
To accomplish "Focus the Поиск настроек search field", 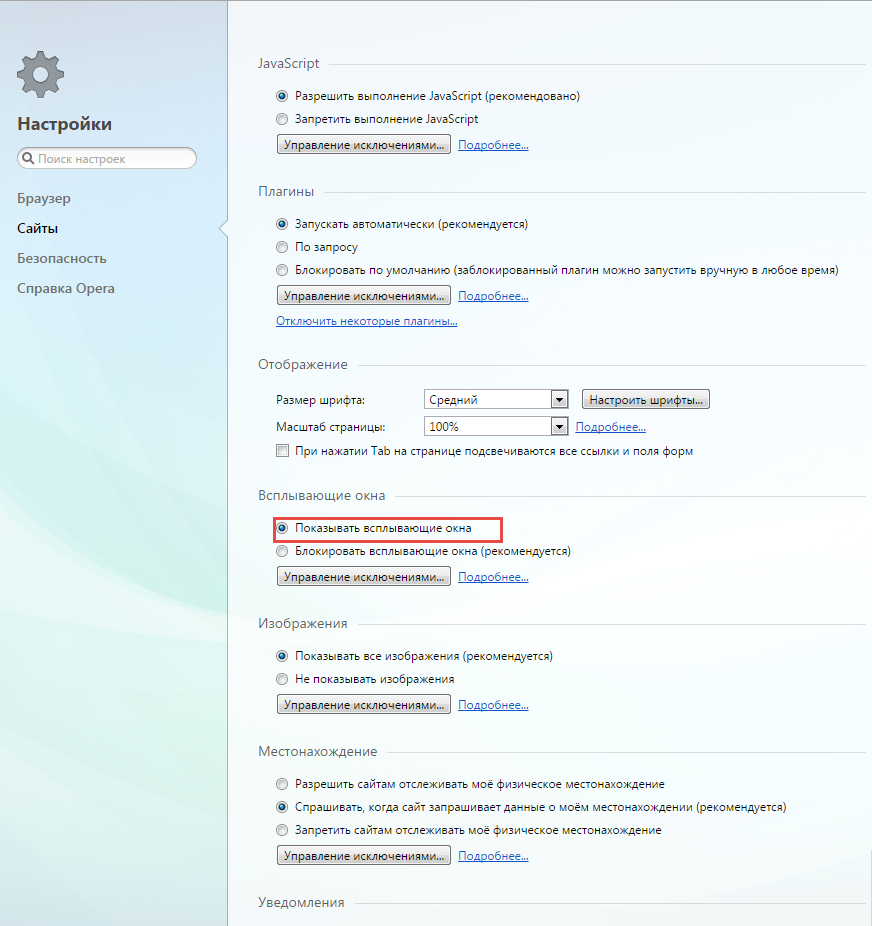I will [x=107, y=158].
